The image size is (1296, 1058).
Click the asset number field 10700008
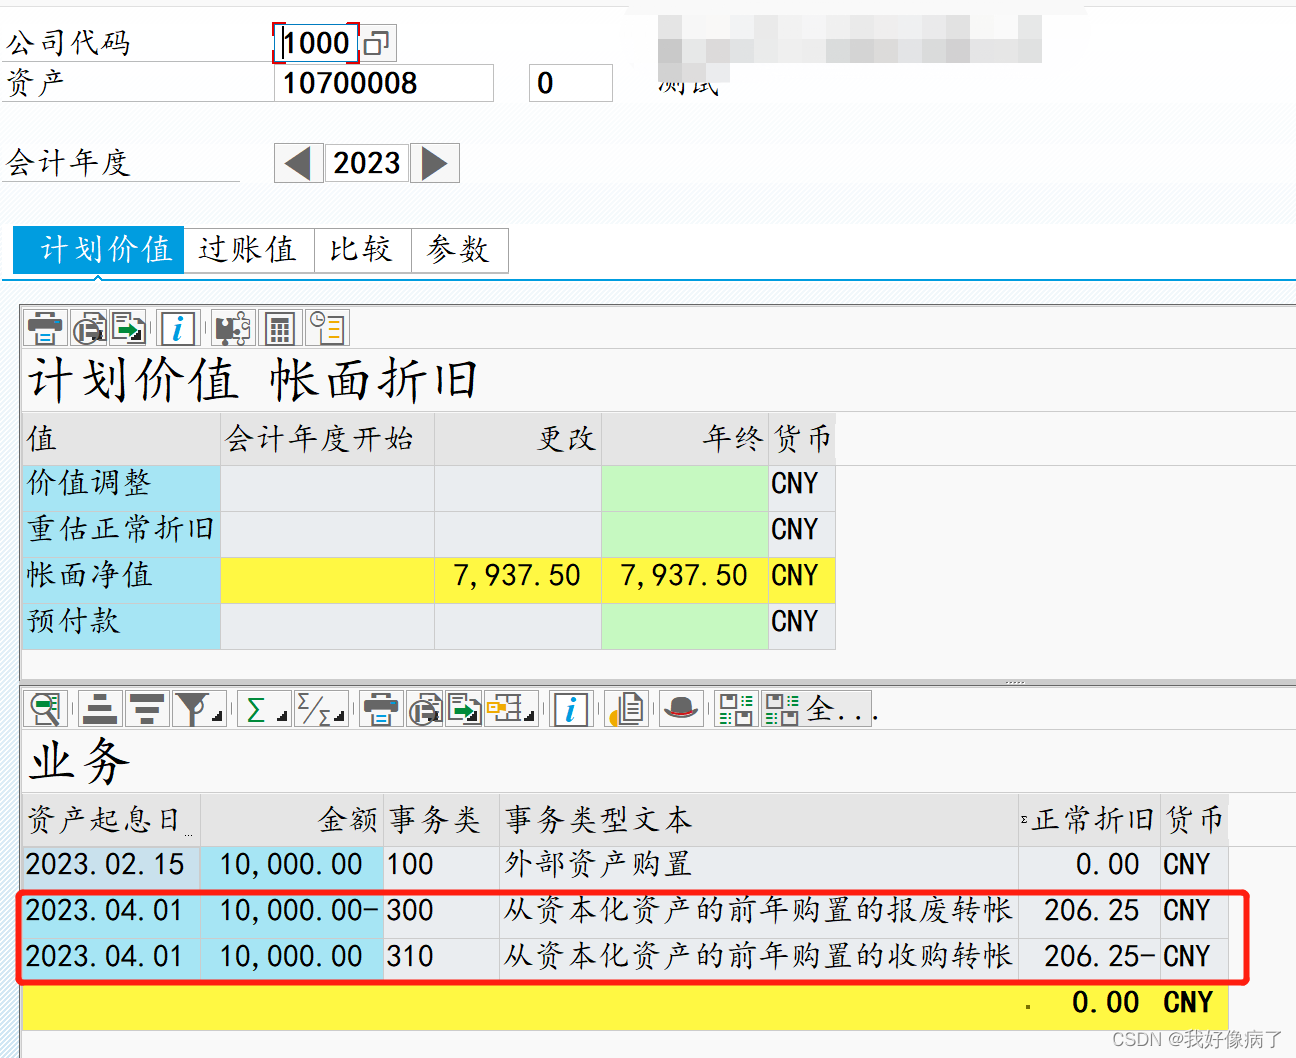point(384,83)
